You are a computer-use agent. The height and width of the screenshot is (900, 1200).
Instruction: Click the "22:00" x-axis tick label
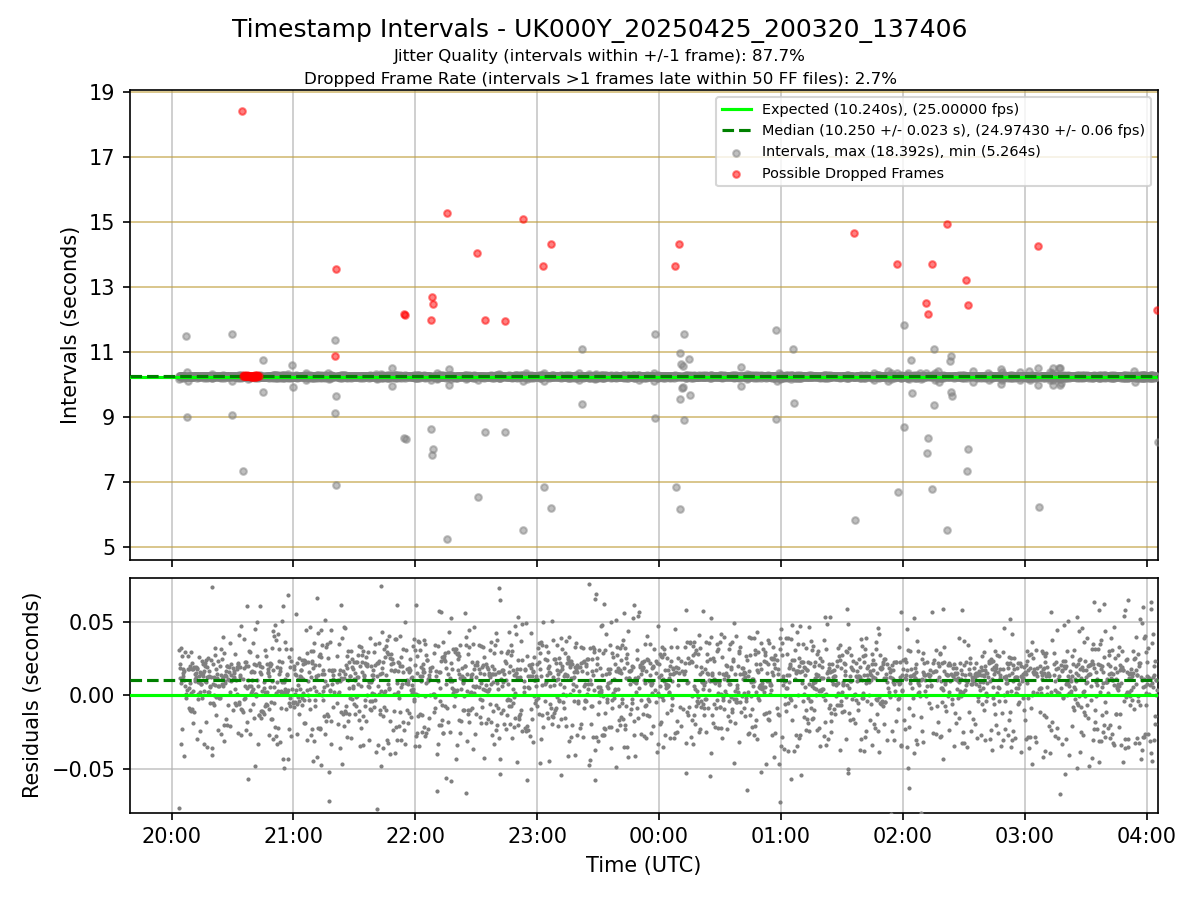point(415,834)
